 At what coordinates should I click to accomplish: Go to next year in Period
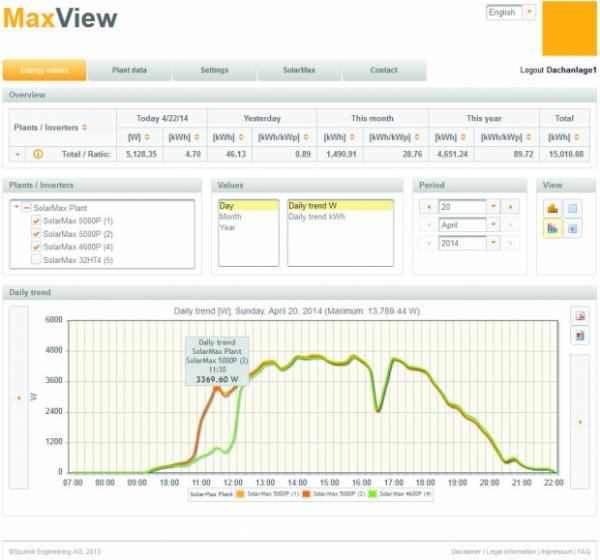coord(510,243)
